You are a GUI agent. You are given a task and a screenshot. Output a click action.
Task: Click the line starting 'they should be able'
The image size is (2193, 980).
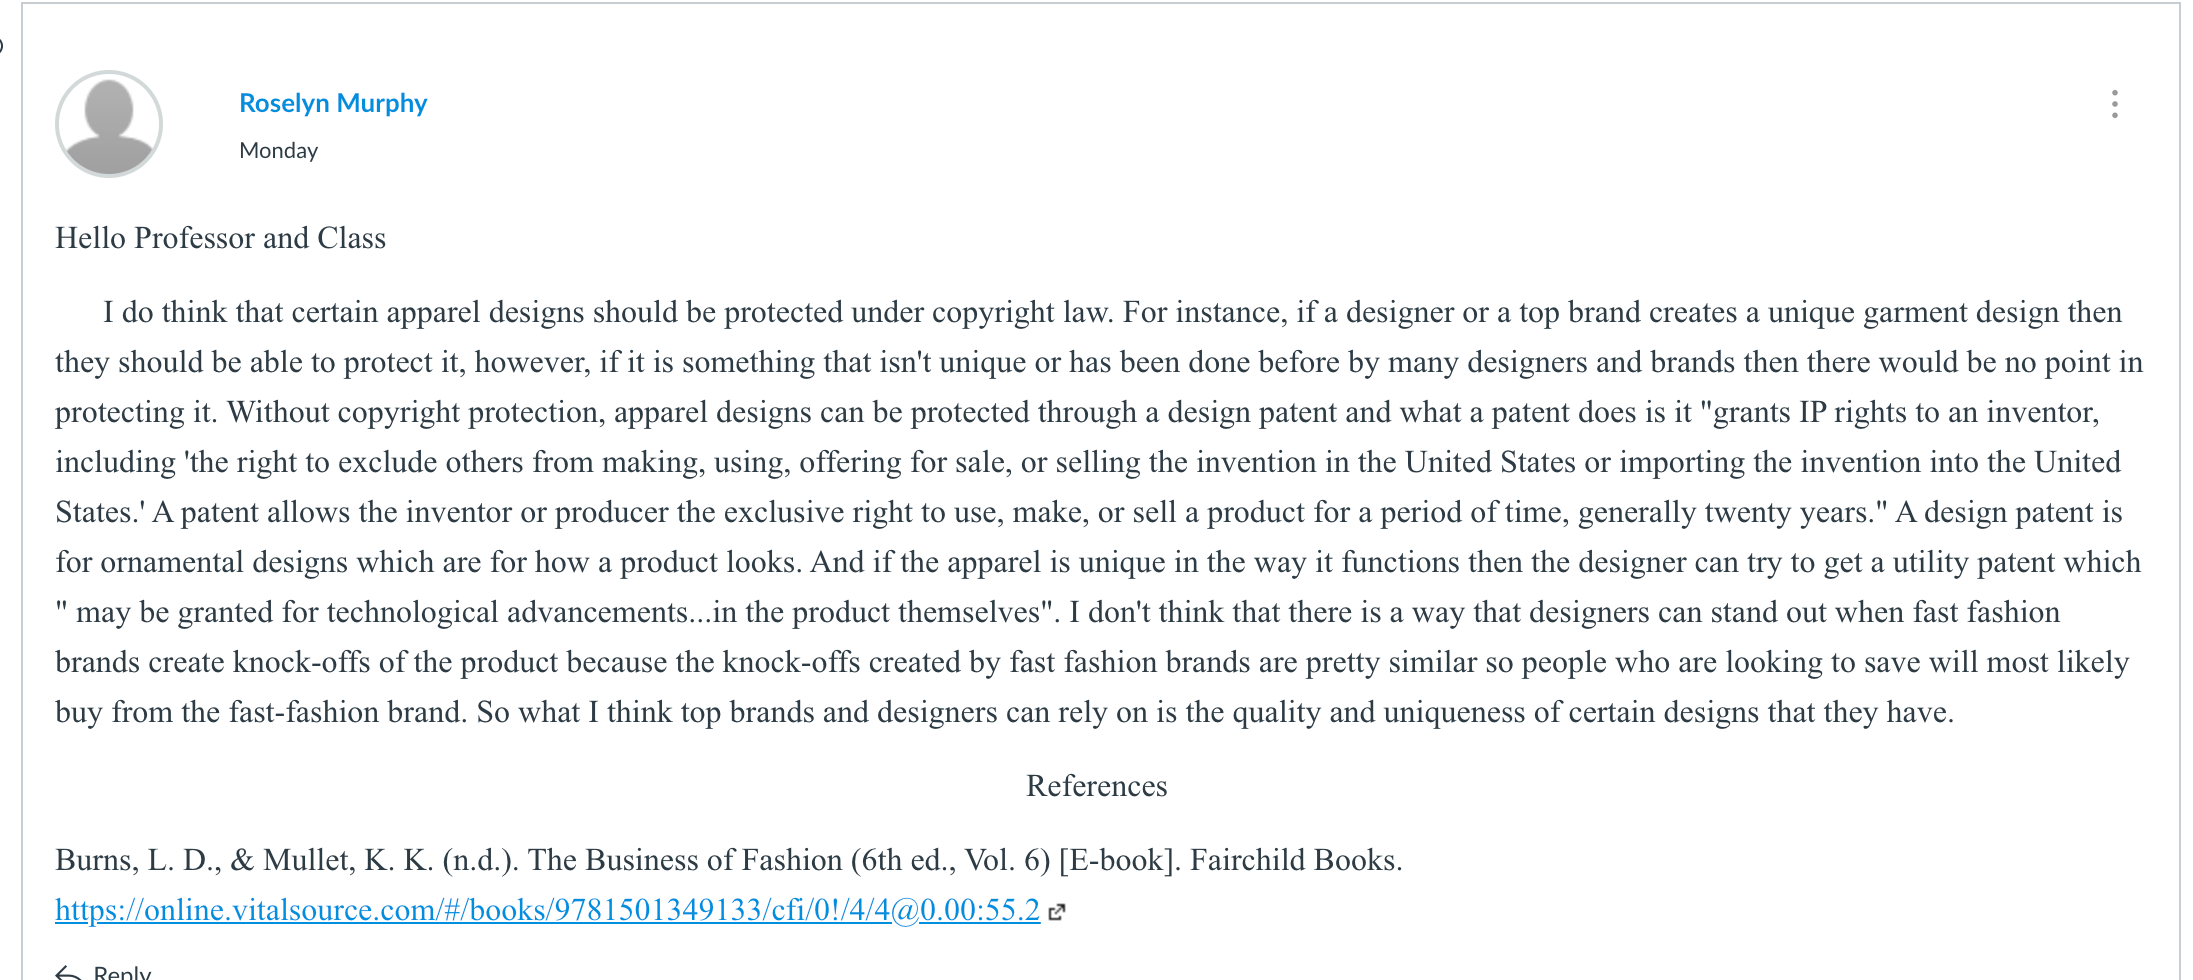click(x=1099, y=362)
